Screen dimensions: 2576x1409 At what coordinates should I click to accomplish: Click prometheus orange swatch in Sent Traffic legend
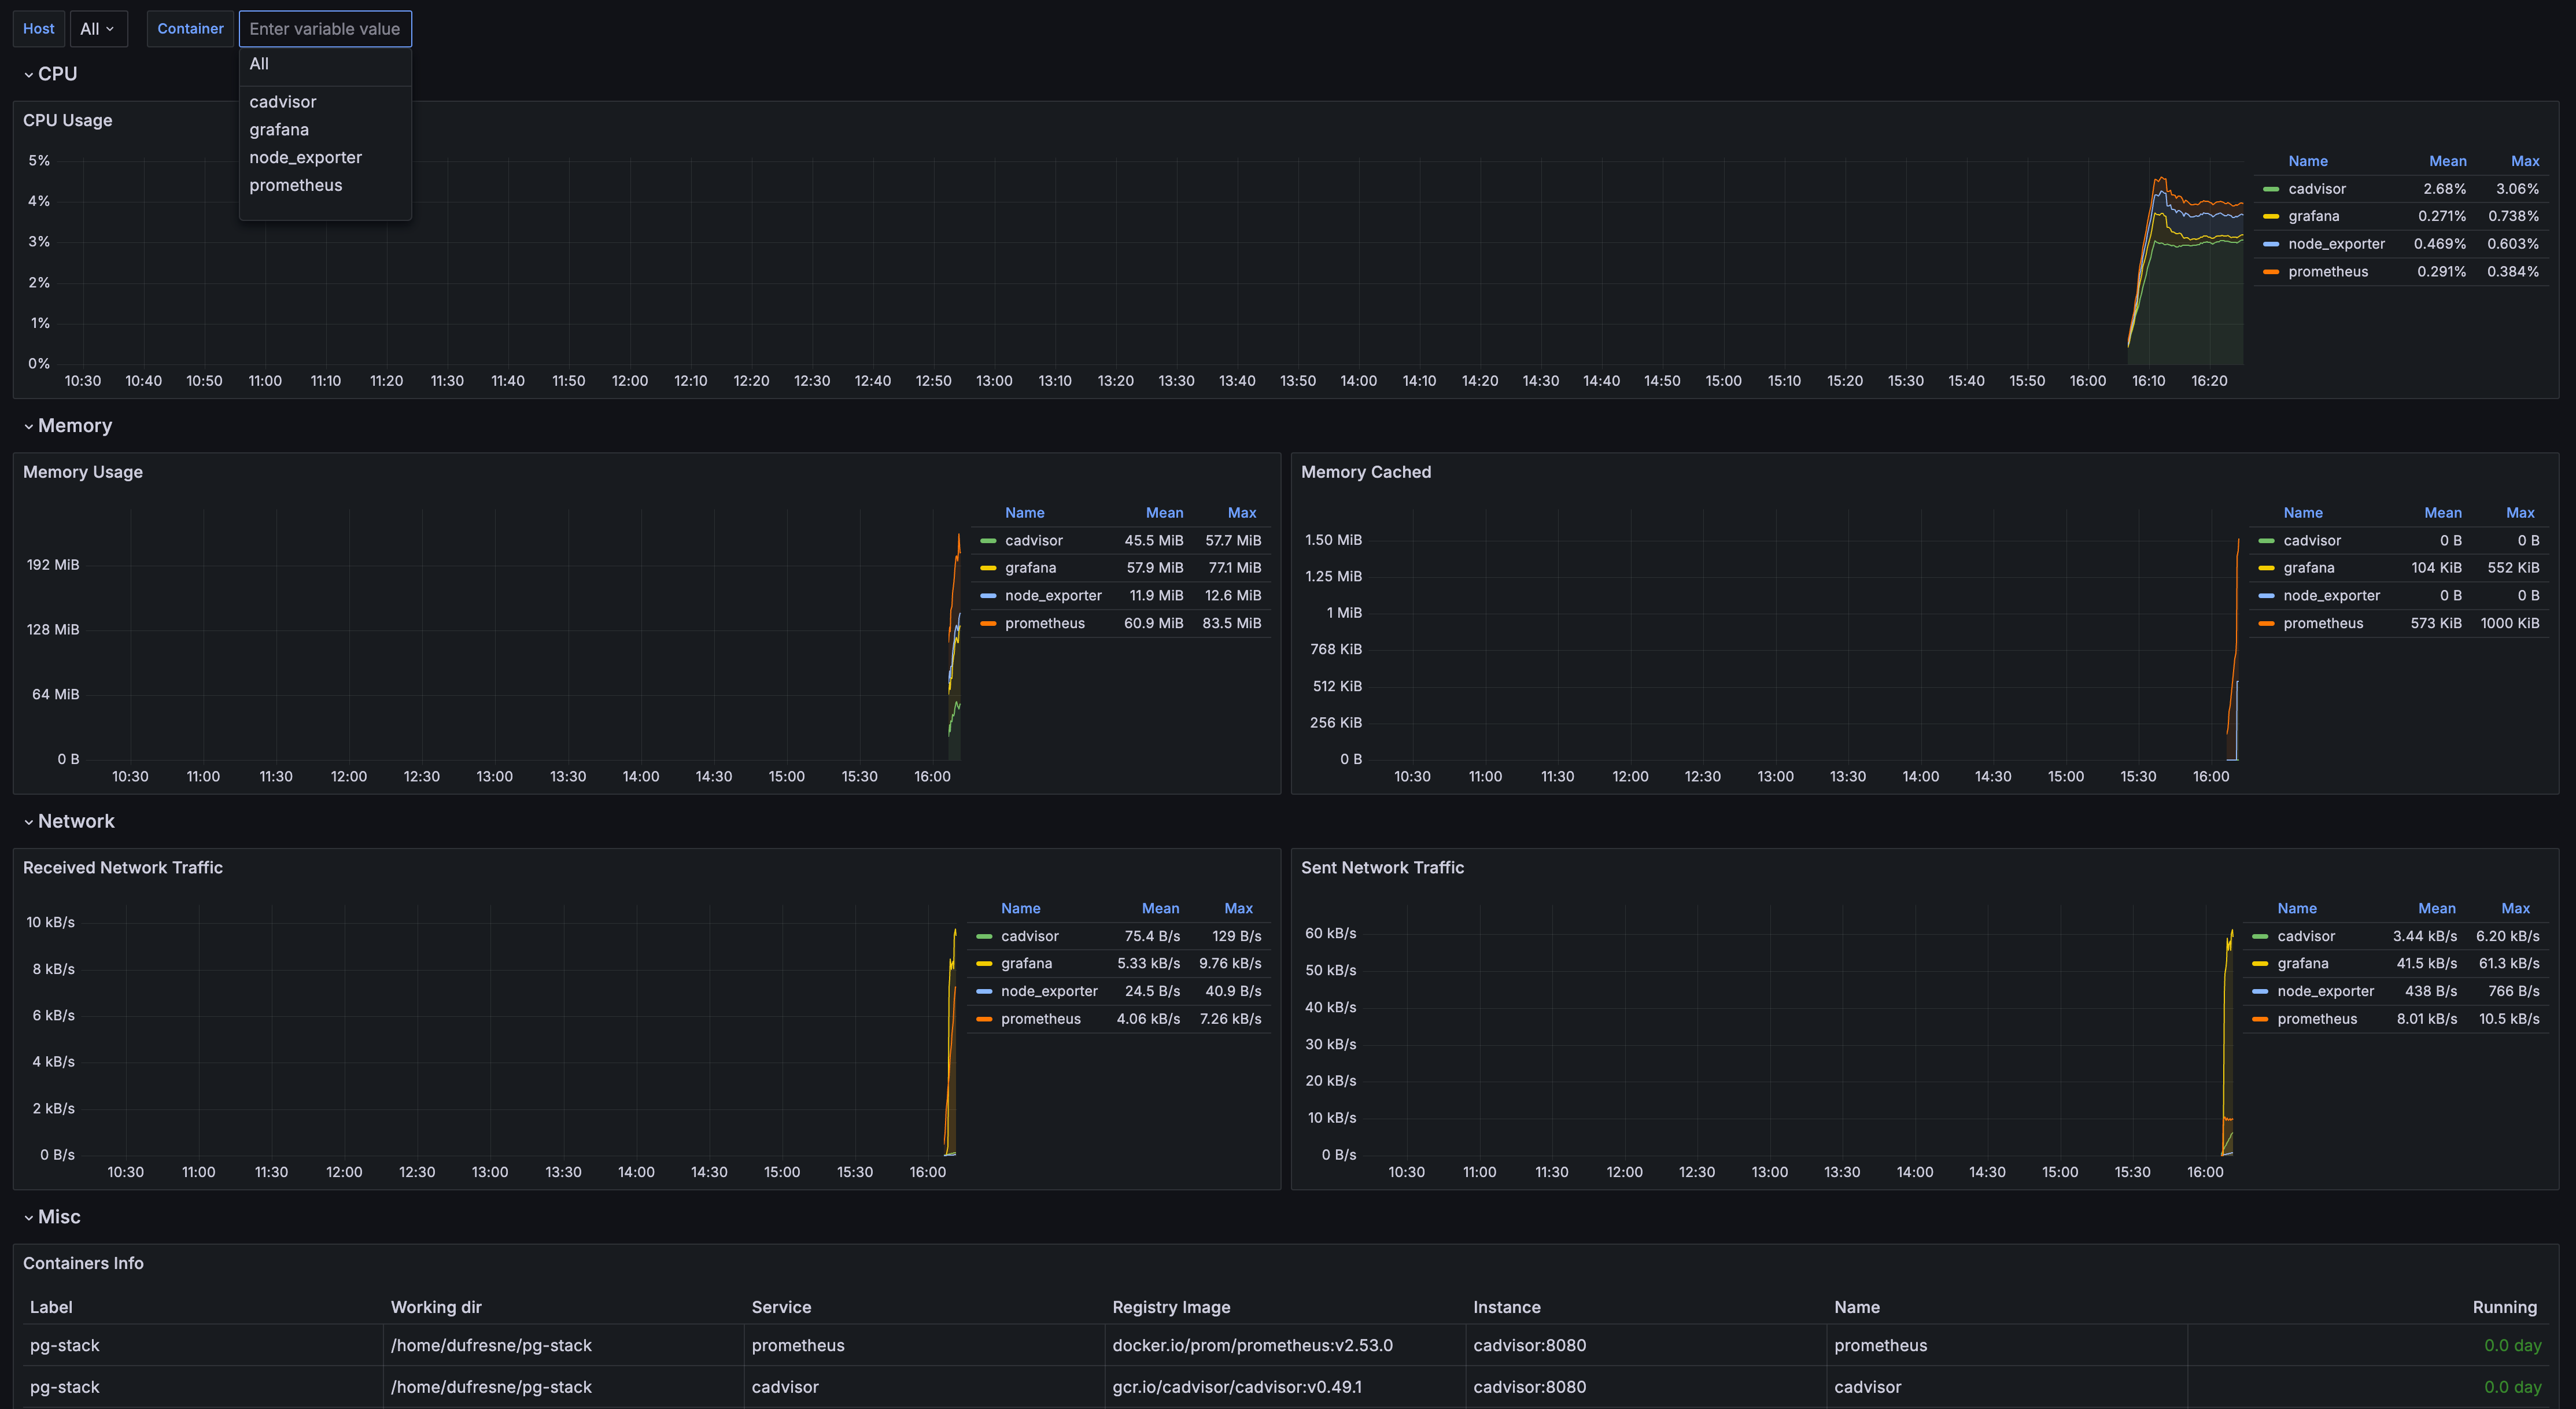tap(2259, 1020)
